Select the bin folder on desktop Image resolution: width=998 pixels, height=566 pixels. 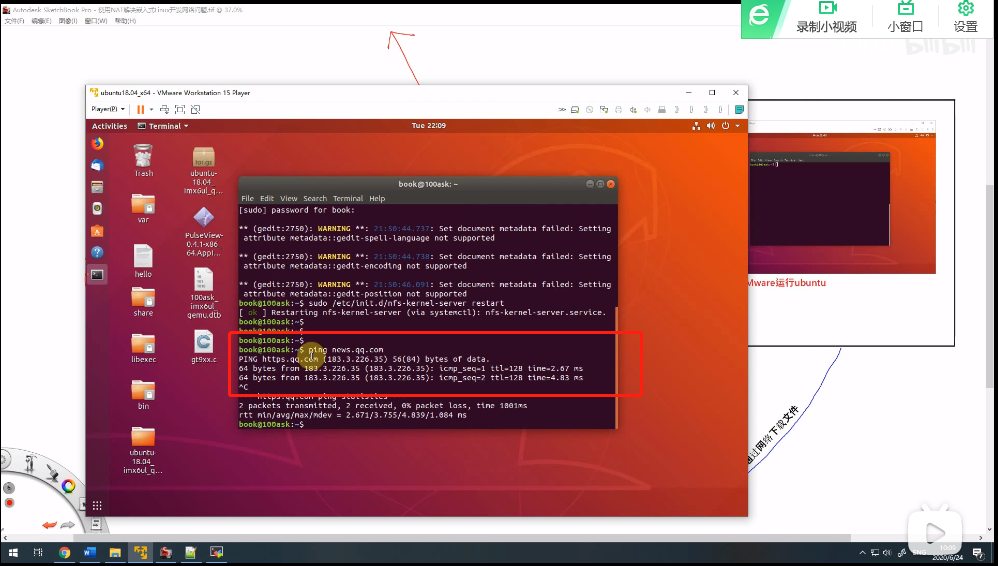pyautogui.click(x=143, y=395)
